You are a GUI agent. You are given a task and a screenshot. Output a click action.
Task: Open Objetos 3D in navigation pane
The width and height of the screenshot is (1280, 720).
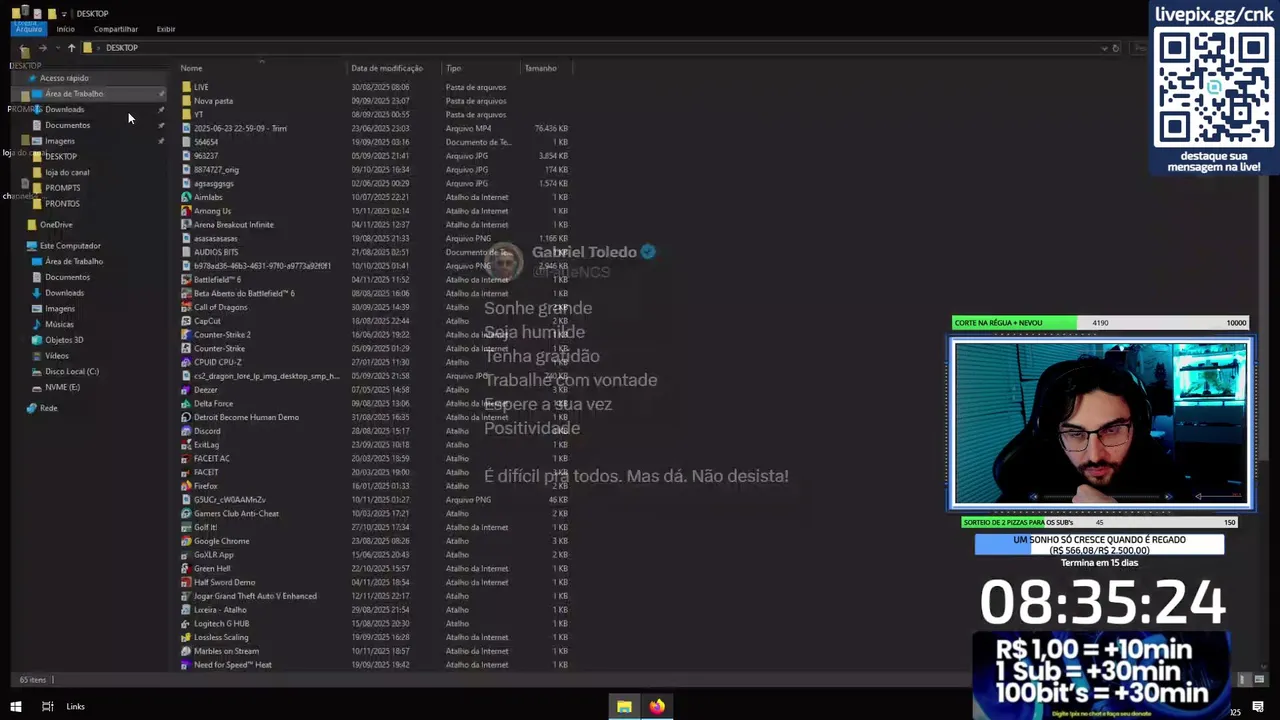point(64,340)
